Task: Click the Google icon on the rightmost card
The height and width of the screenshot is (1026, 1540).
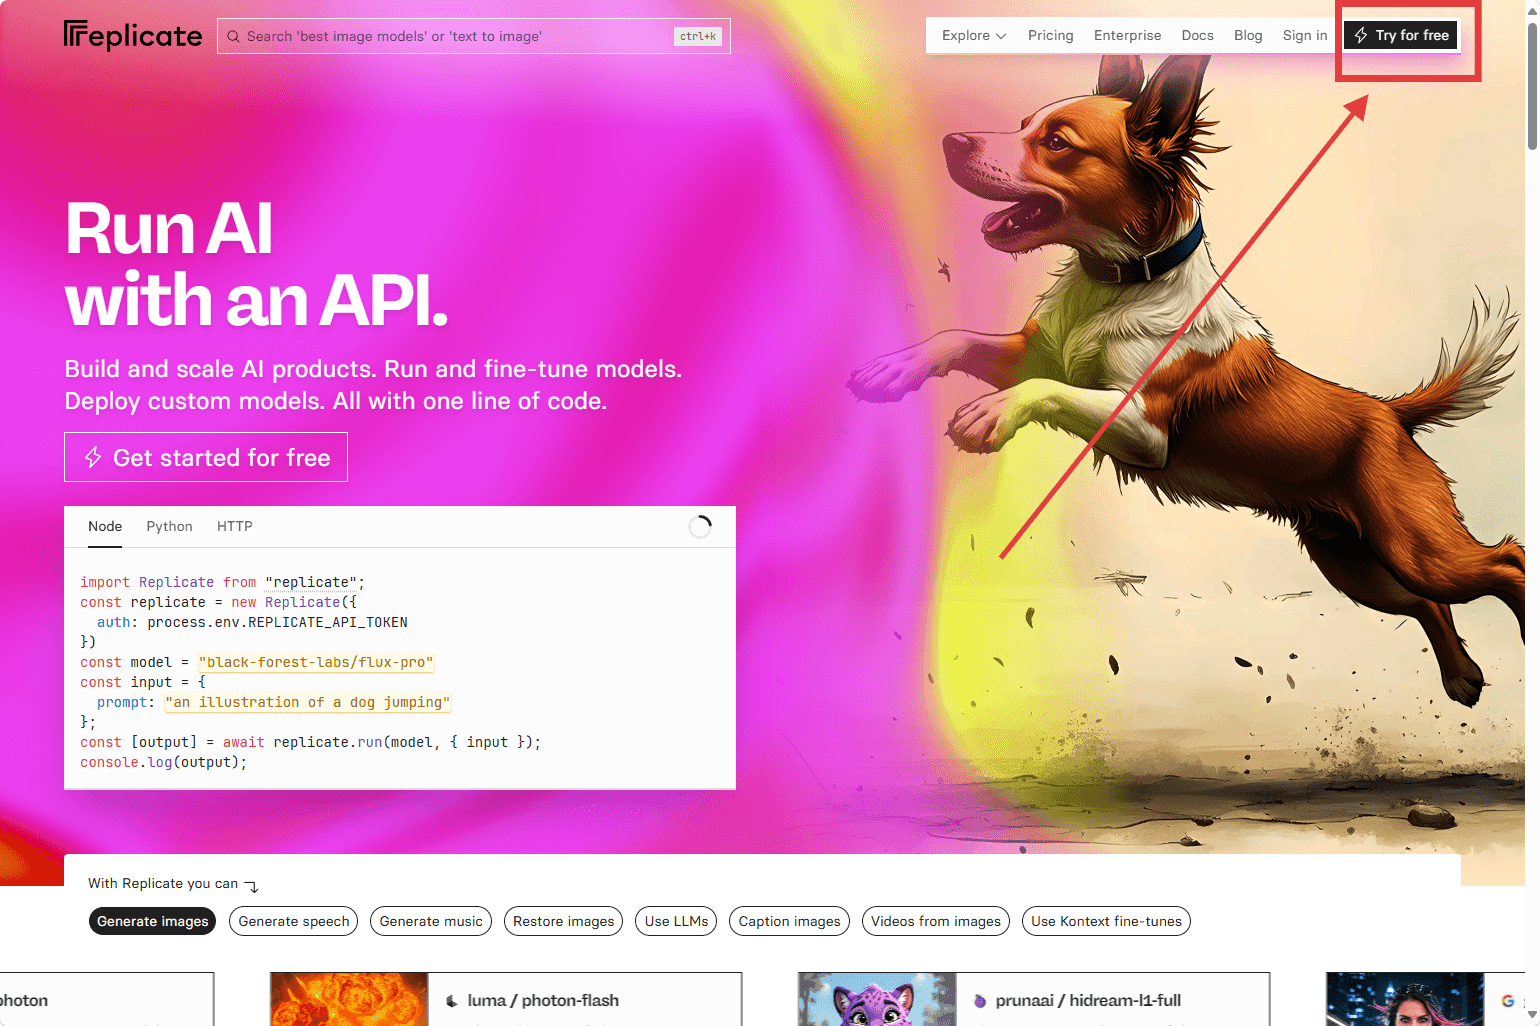Action: tap(1508, 1000)
